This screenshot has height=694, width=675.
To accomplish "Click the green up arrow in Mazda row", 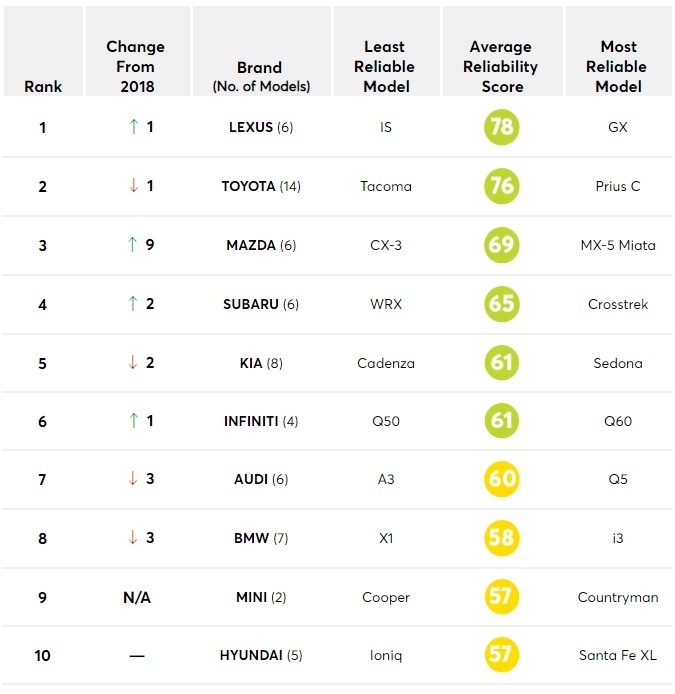I will click(132, 245).
